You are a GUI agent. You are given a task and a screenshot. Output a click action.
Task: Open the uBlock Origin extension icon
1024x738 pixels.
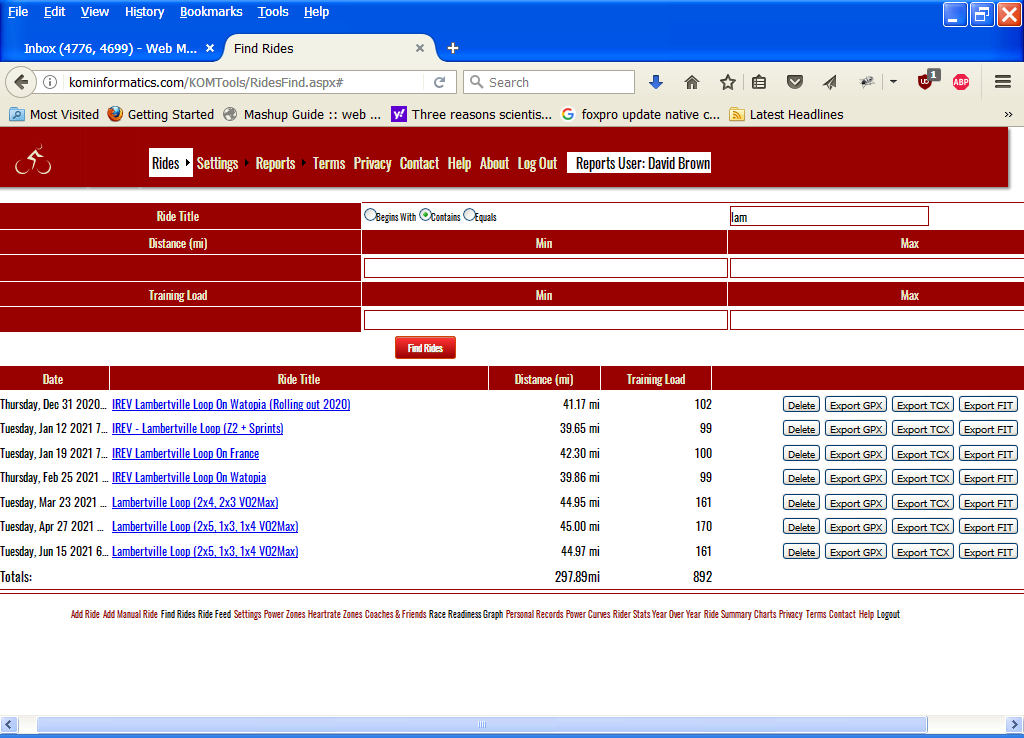pos(926,82)
